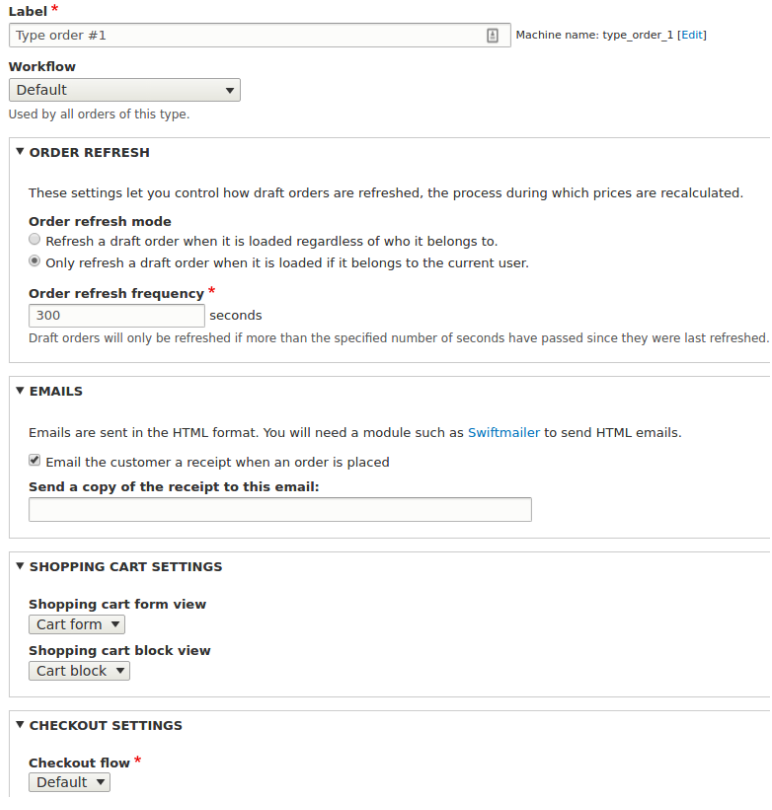772x810 pixels.
Task: Toggle email customer receipt checkbox
Action: 35,461
